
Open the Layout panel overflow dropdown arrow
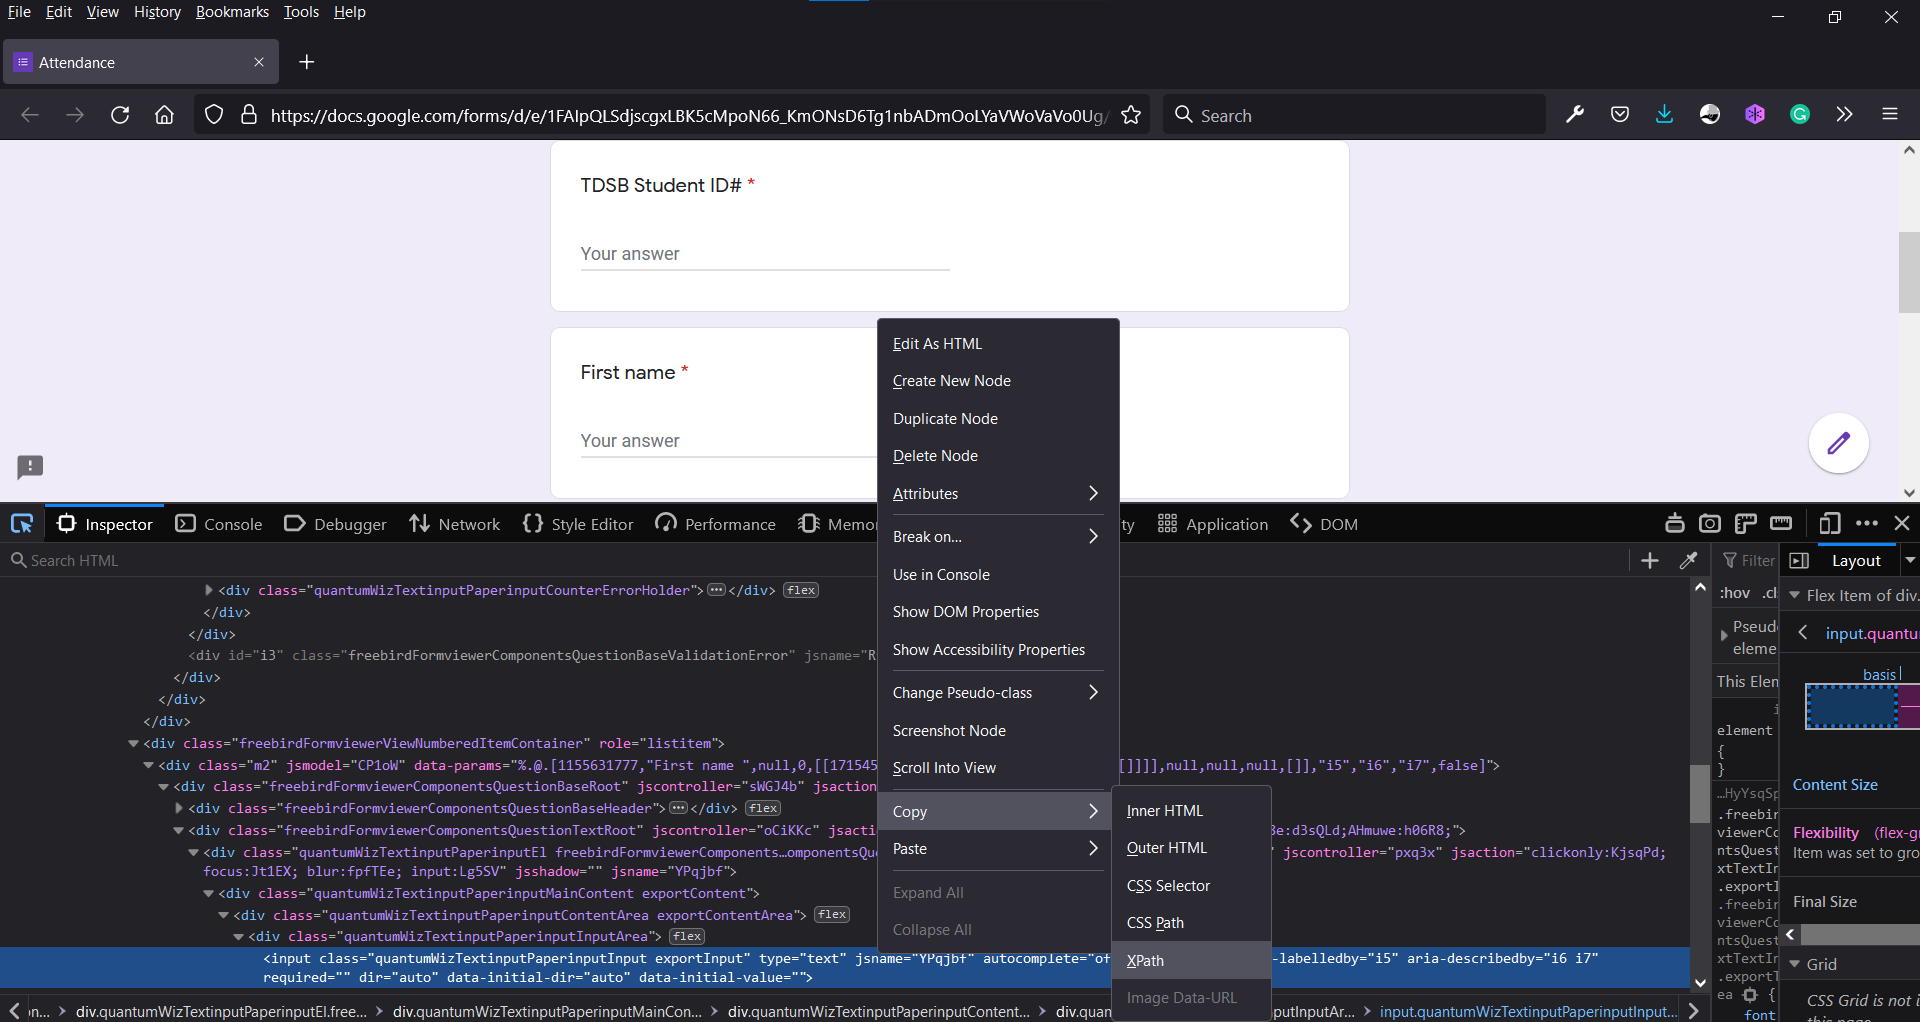pos(1911,560)
